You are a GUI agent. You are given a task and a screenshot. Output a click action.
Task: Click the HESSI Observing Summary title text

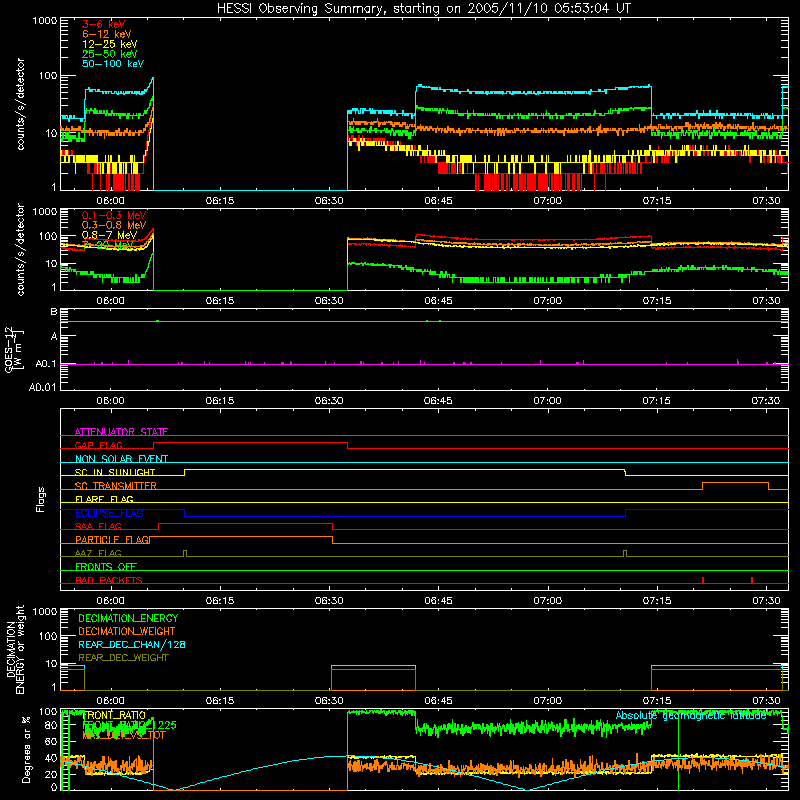pos(423,9)
